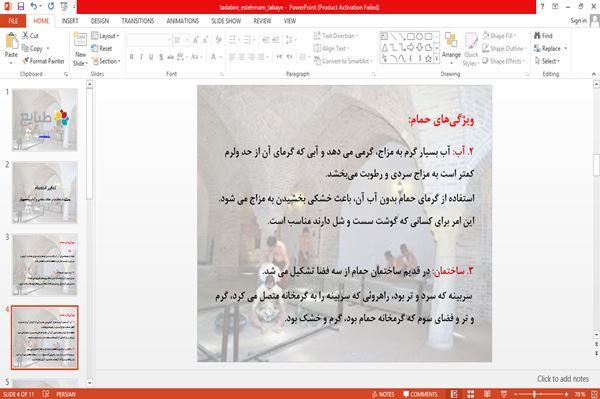
Task: Open Shape Fill dropdown
Action: (x=499, y=36)
